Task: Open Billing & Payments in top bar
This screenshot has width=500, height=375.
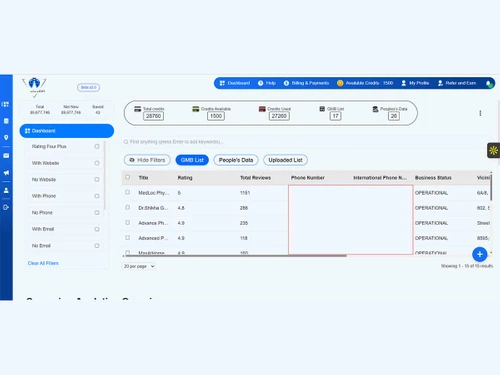Action: (306, 83)
